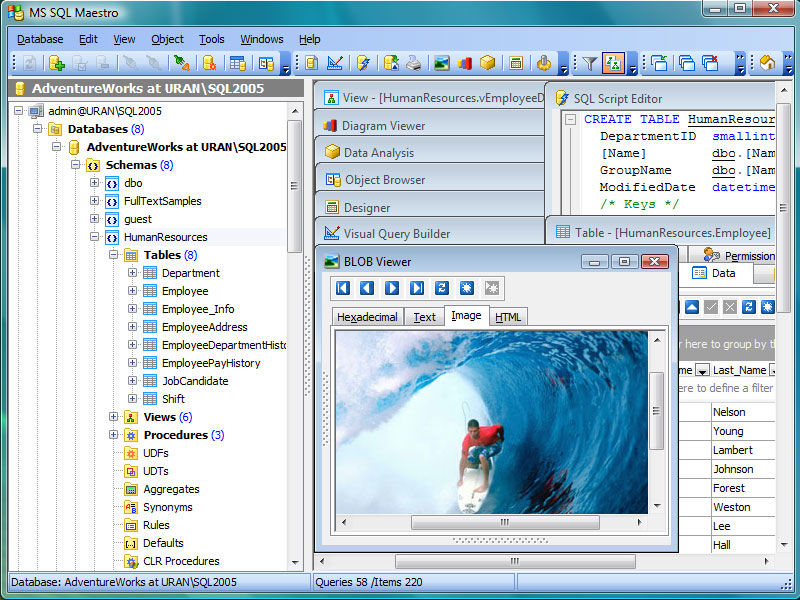800x600 pixels.
Task: Click last record arrow in BLOB Viewer
Action: click(x=416, y=288)
